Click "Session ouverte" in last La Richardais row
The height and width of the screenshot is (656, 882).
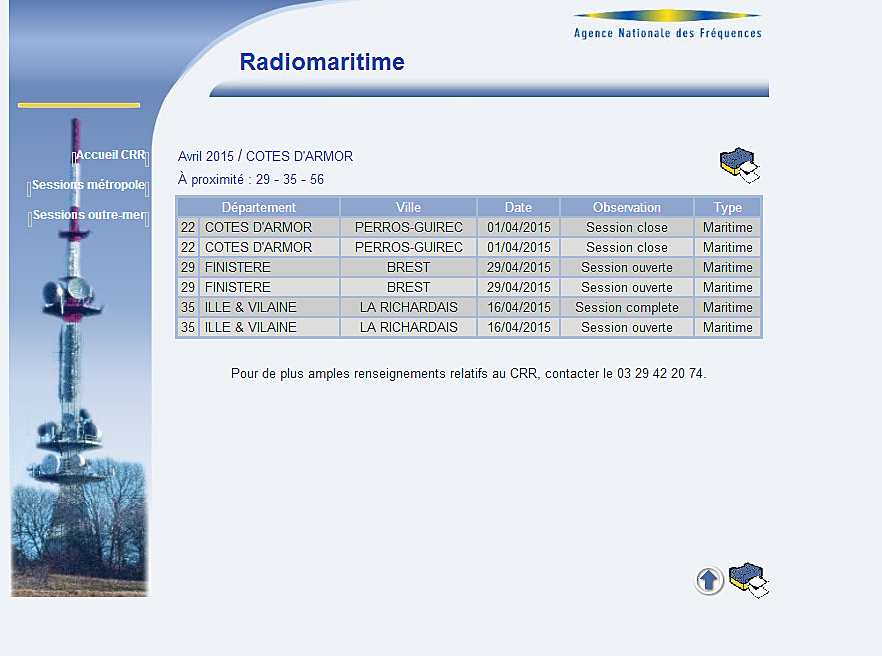627,327
